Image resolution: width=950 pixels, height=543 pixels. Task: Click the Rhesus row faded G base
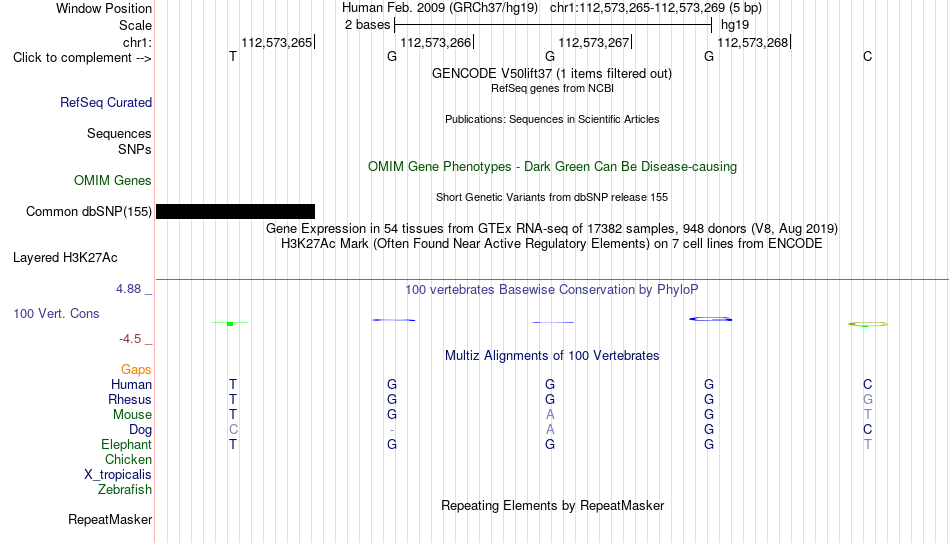[868, 400]
